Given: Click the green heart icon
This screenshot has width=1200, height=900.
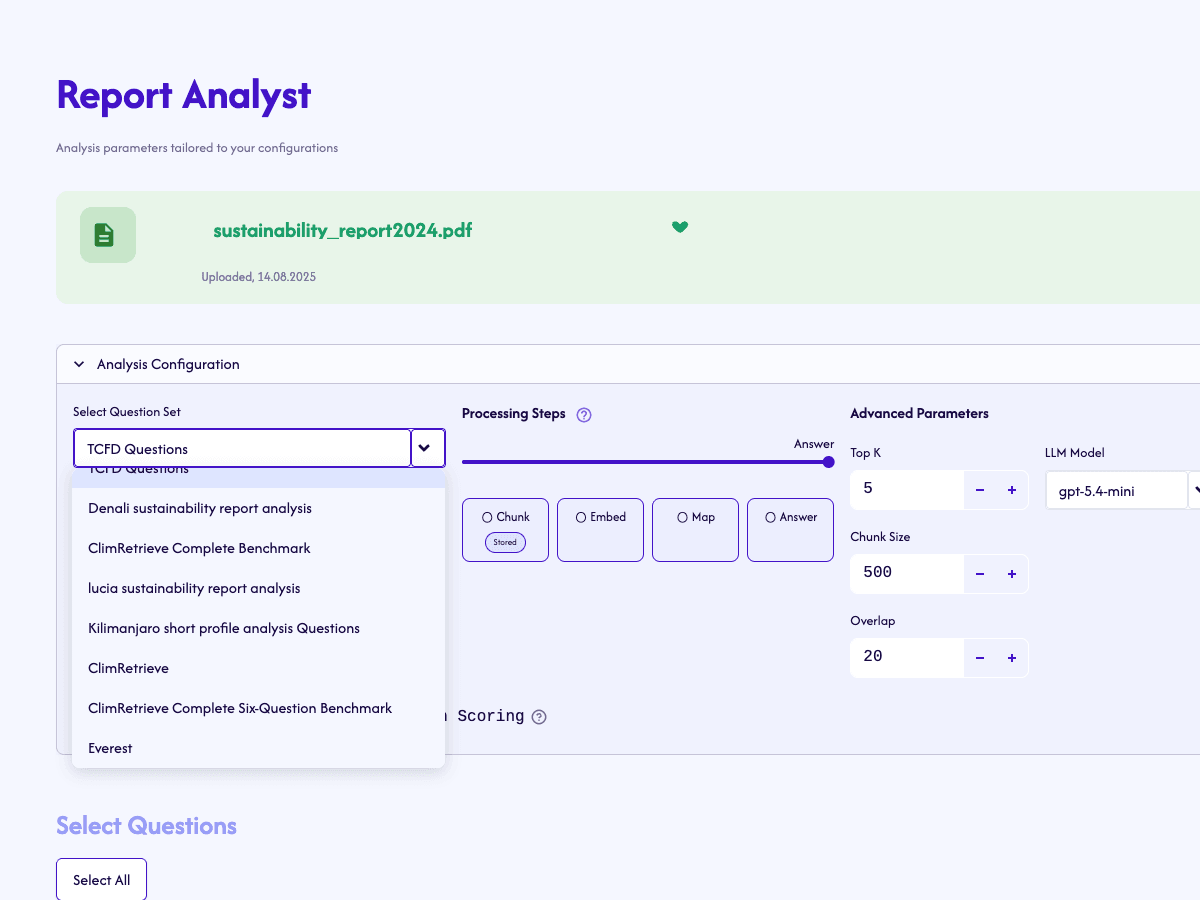Looking at the screenshot, I should (x=680, y=227).
